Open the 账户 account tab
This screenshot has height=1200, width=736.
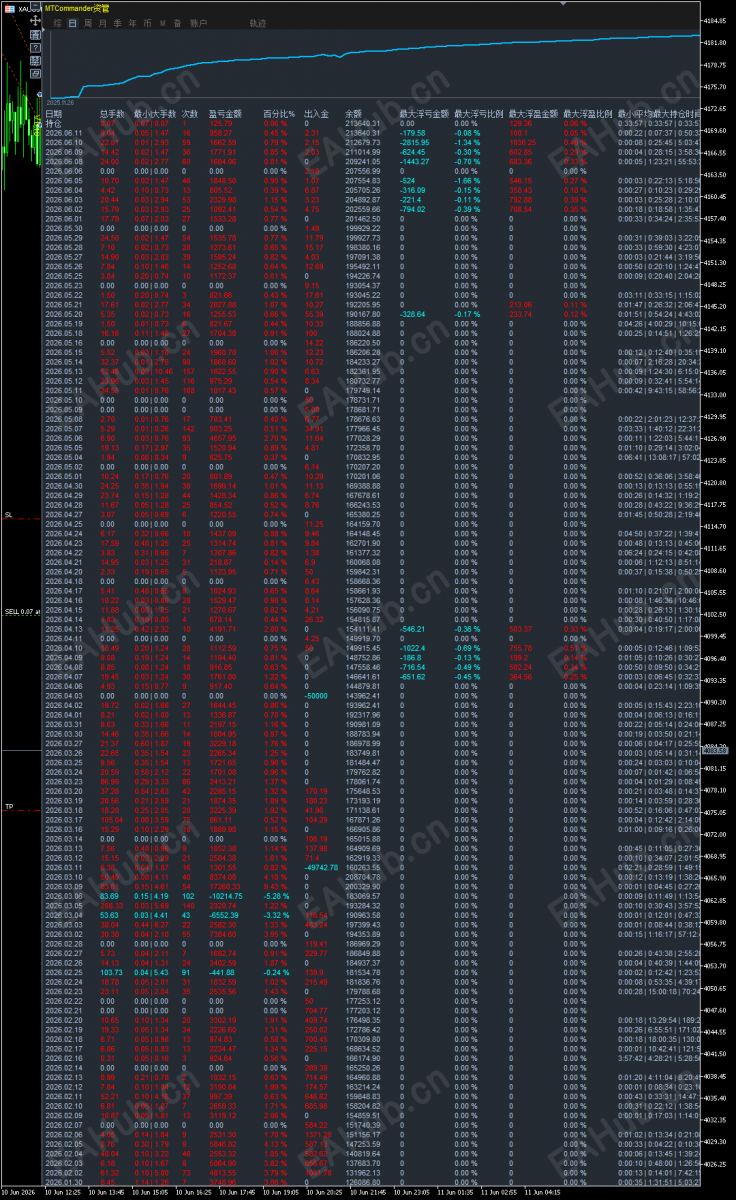pyautogui.click(x=198, y=23)
